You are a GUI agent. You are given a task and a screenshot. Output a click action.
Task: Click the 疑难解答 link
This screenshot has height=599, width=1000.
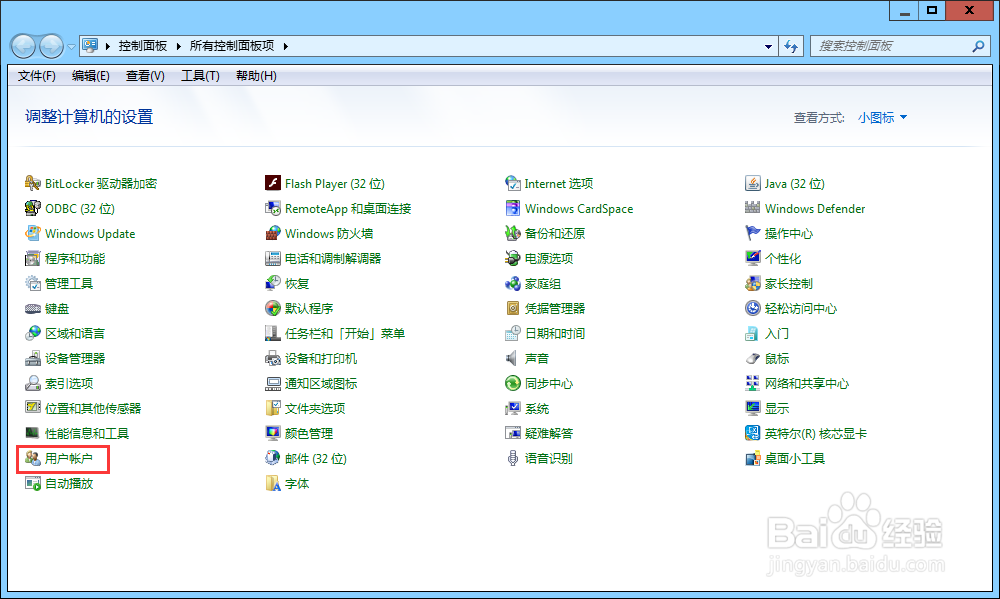tap(548, 434)
